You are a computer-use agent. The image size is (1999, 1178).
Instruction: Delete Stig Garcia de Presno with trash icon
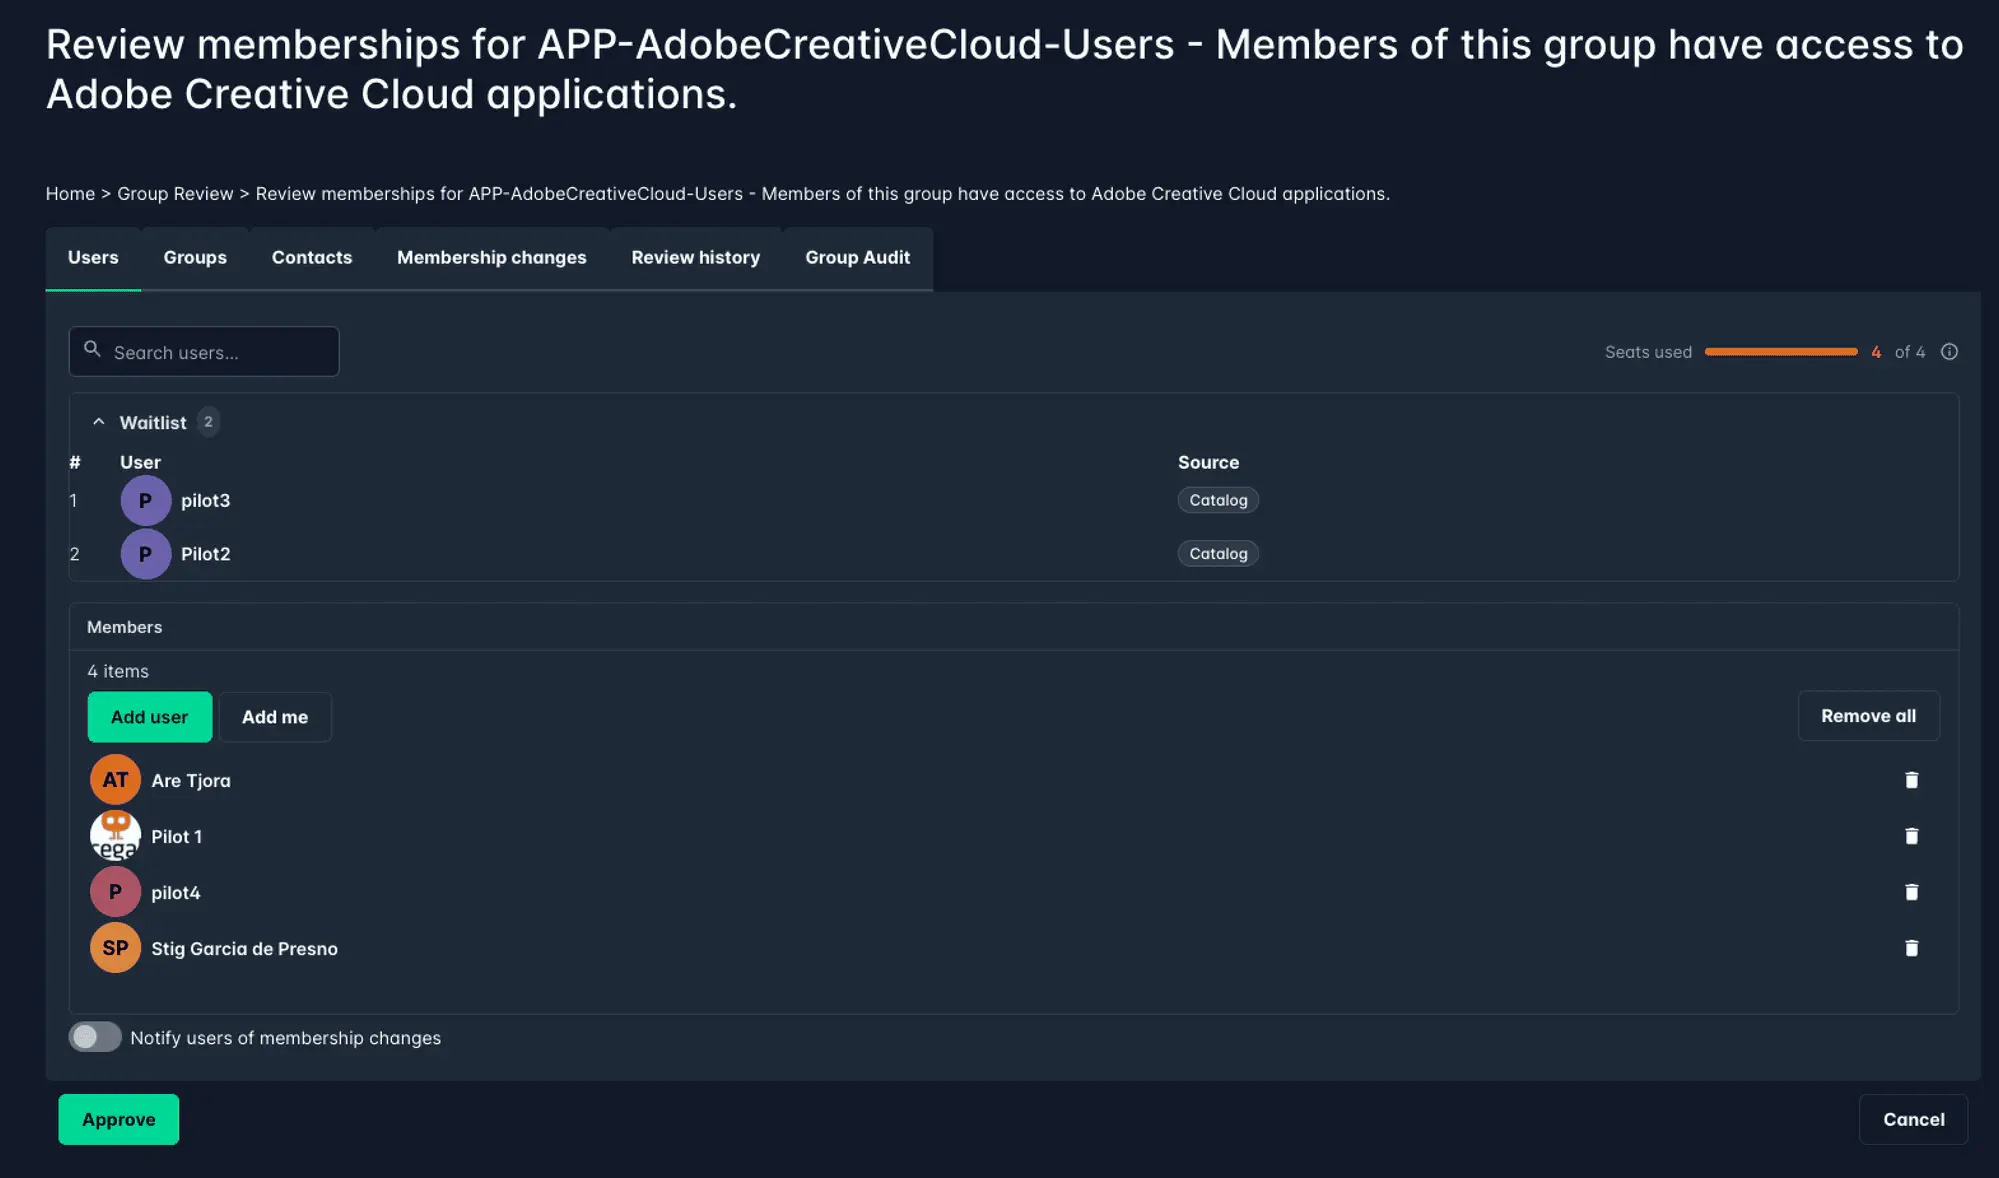(x=1911, y=947)
